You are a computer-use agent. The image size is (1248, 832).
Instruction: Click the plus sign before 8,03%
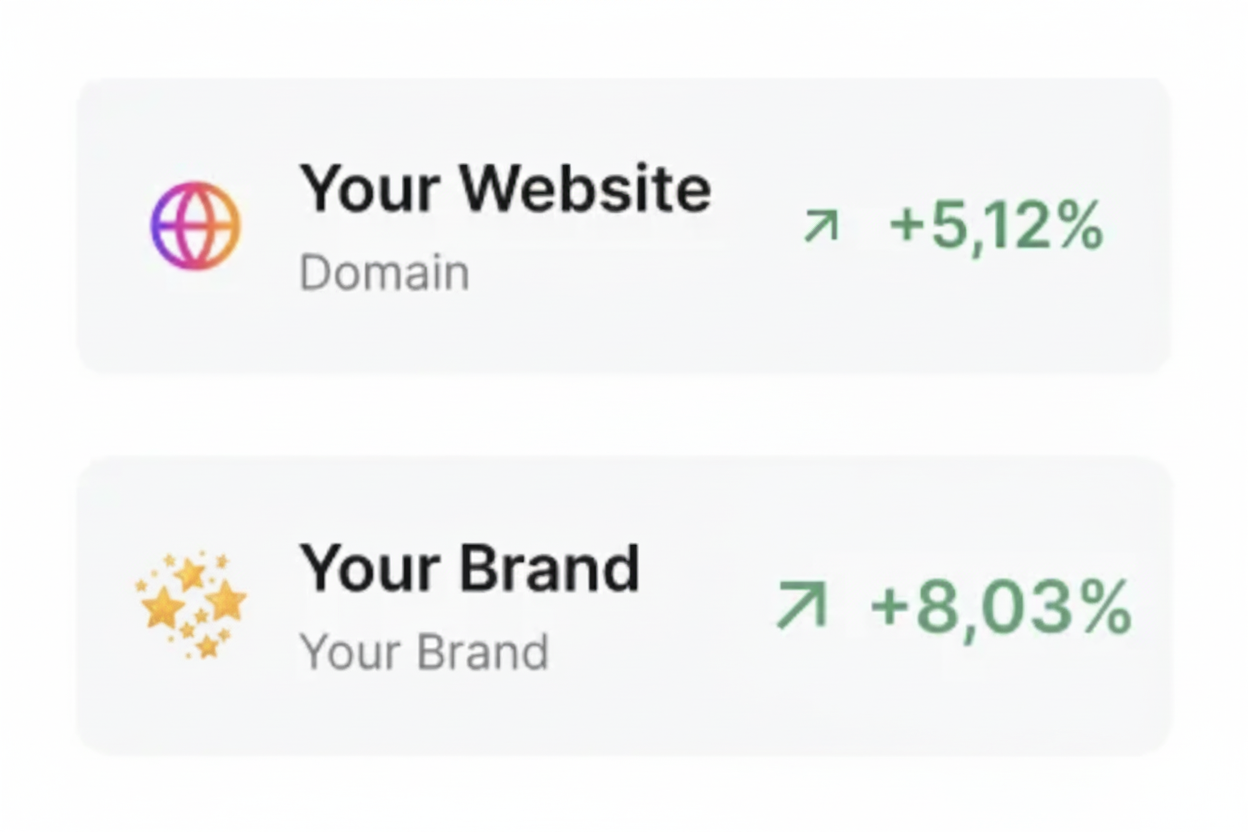pyautogui.click(x=889, y=607)
